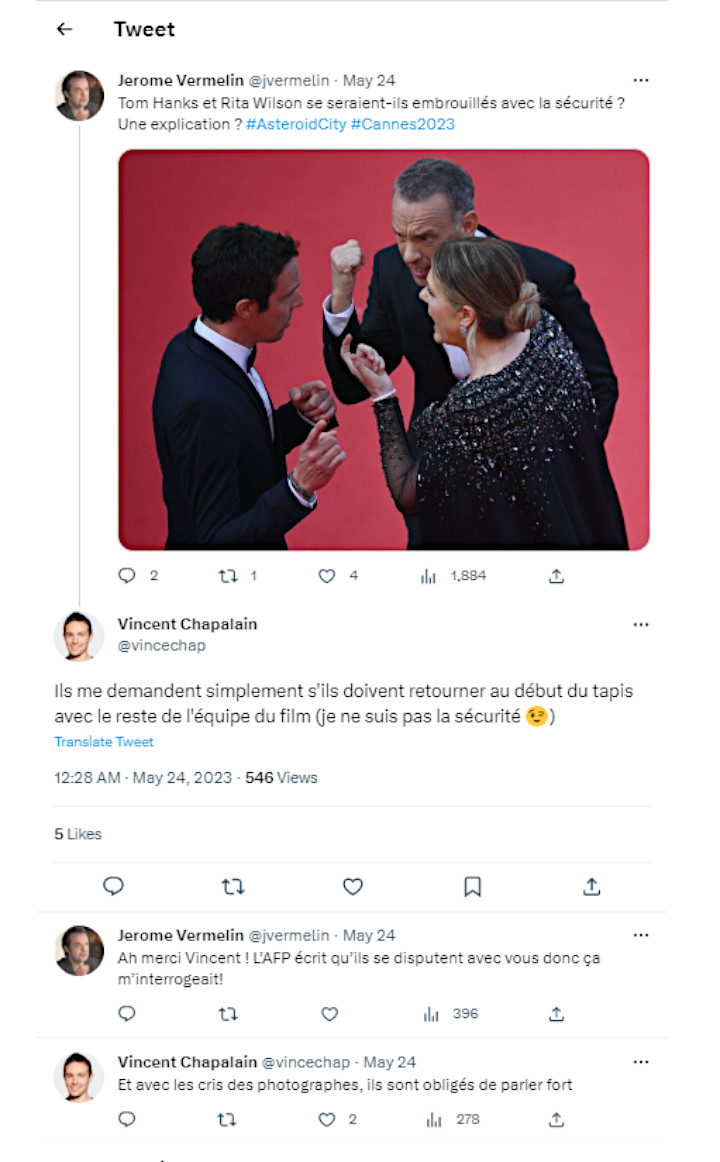Open the #AsteroidCity hashtag

click(296, 124)
